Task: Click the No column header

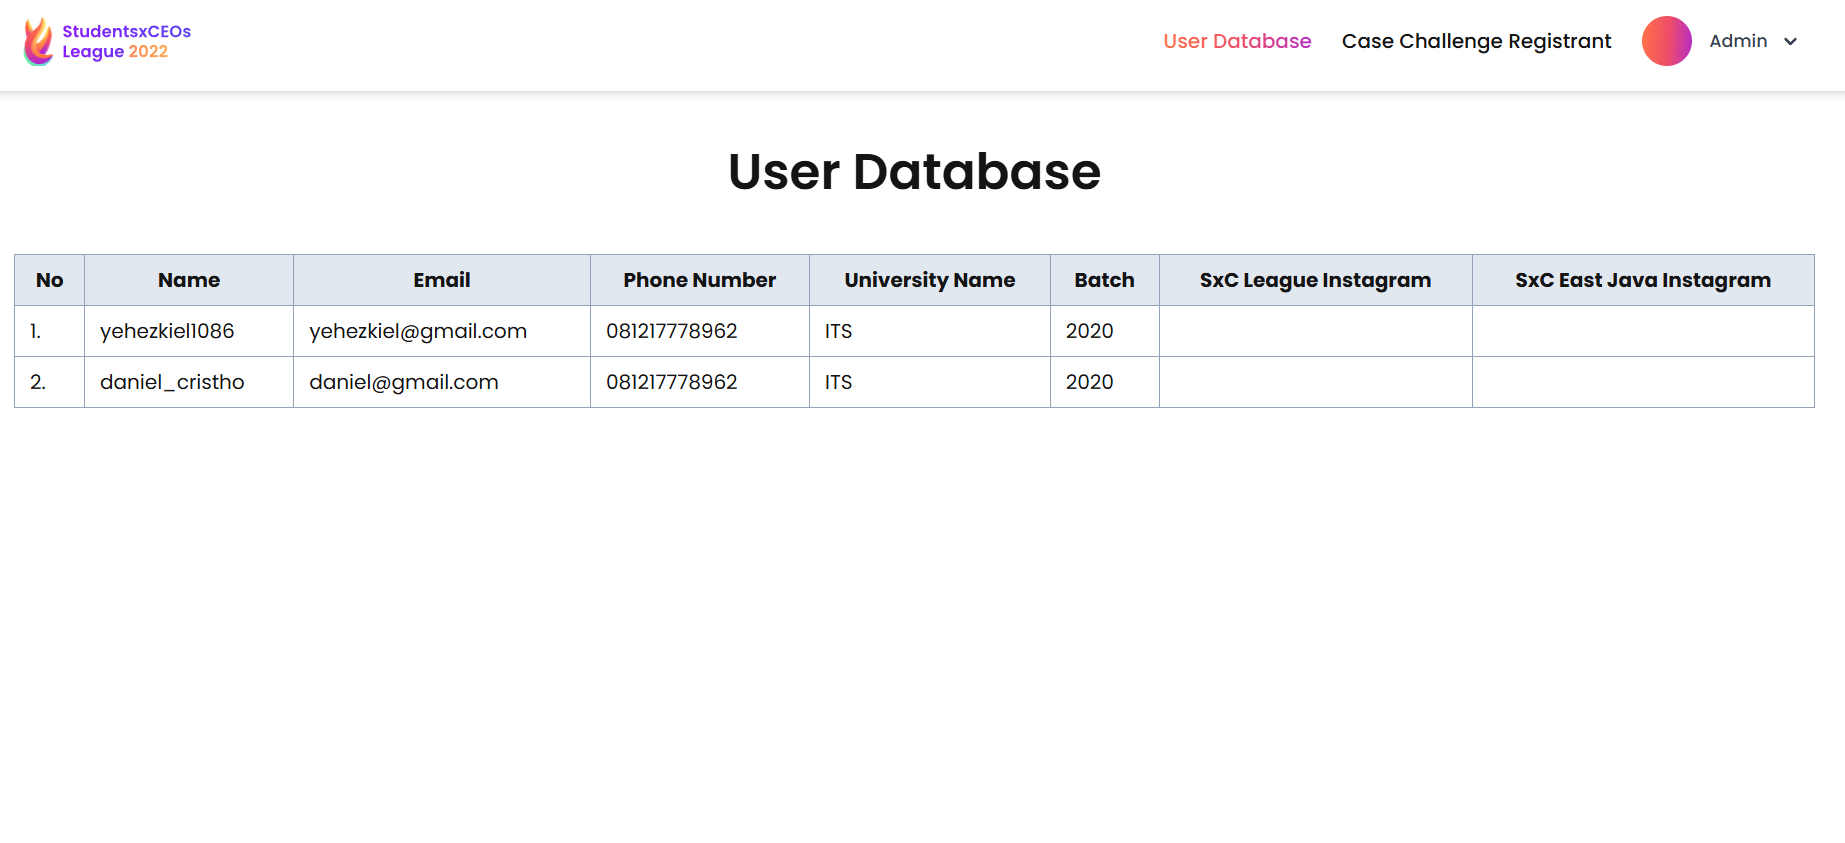Action: [x=49, y=280]
